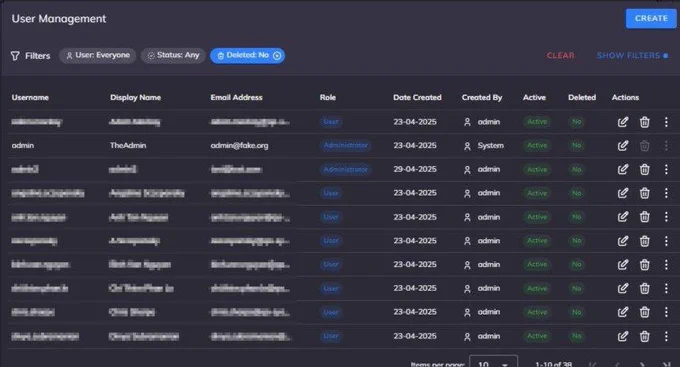Click the Actions column header
The image size is (680, 367).
tap(625, 98)
